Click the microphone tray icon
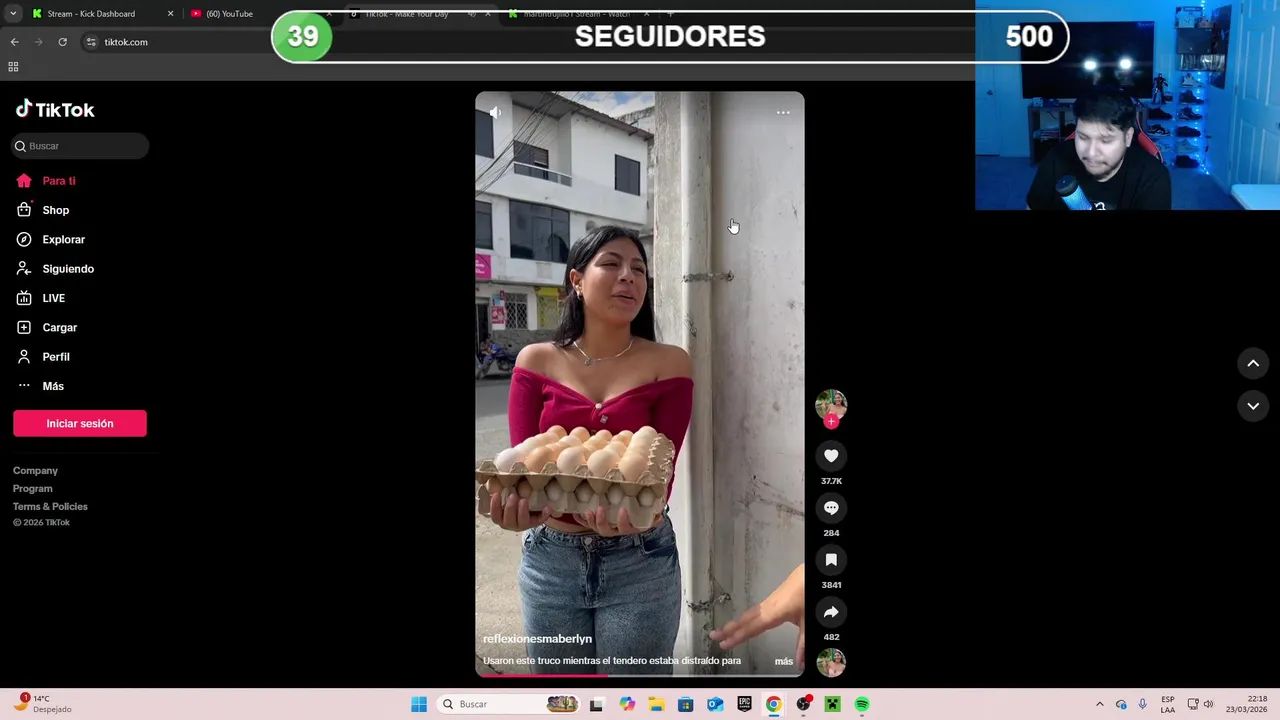 click(x=1143, y=704)
